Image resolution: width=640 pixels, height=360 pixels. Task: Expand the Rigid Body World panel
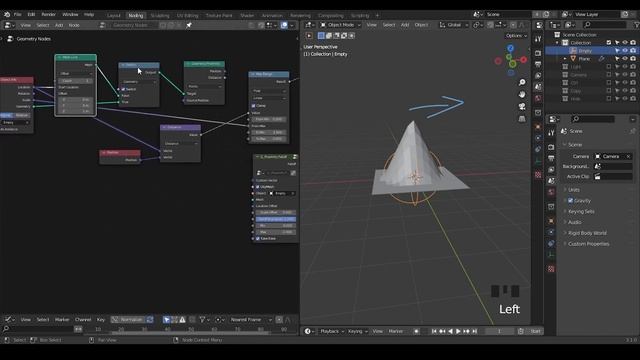pyautogui.click(x=587, y=233)
